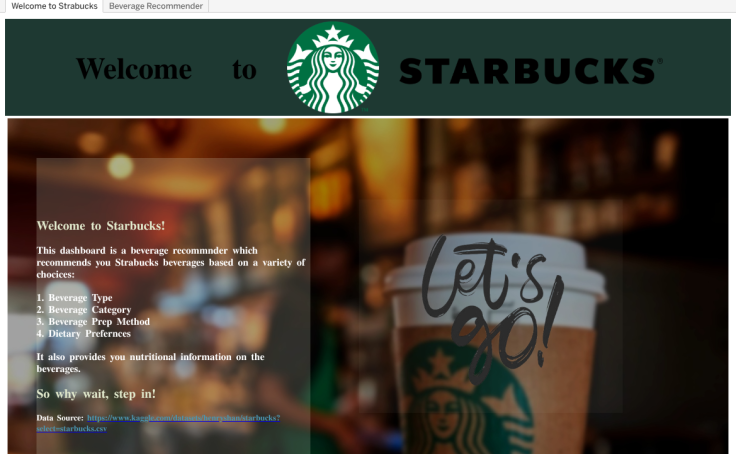Screen dimensions: 736x454
Task: Click '2. Beverage Category' list item
Action: [84, 310]
